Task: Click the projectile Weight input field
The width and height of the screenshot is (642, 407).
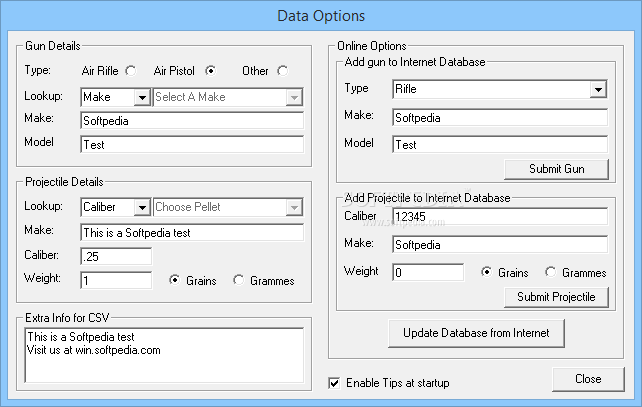Action: [x=116, y=280]
